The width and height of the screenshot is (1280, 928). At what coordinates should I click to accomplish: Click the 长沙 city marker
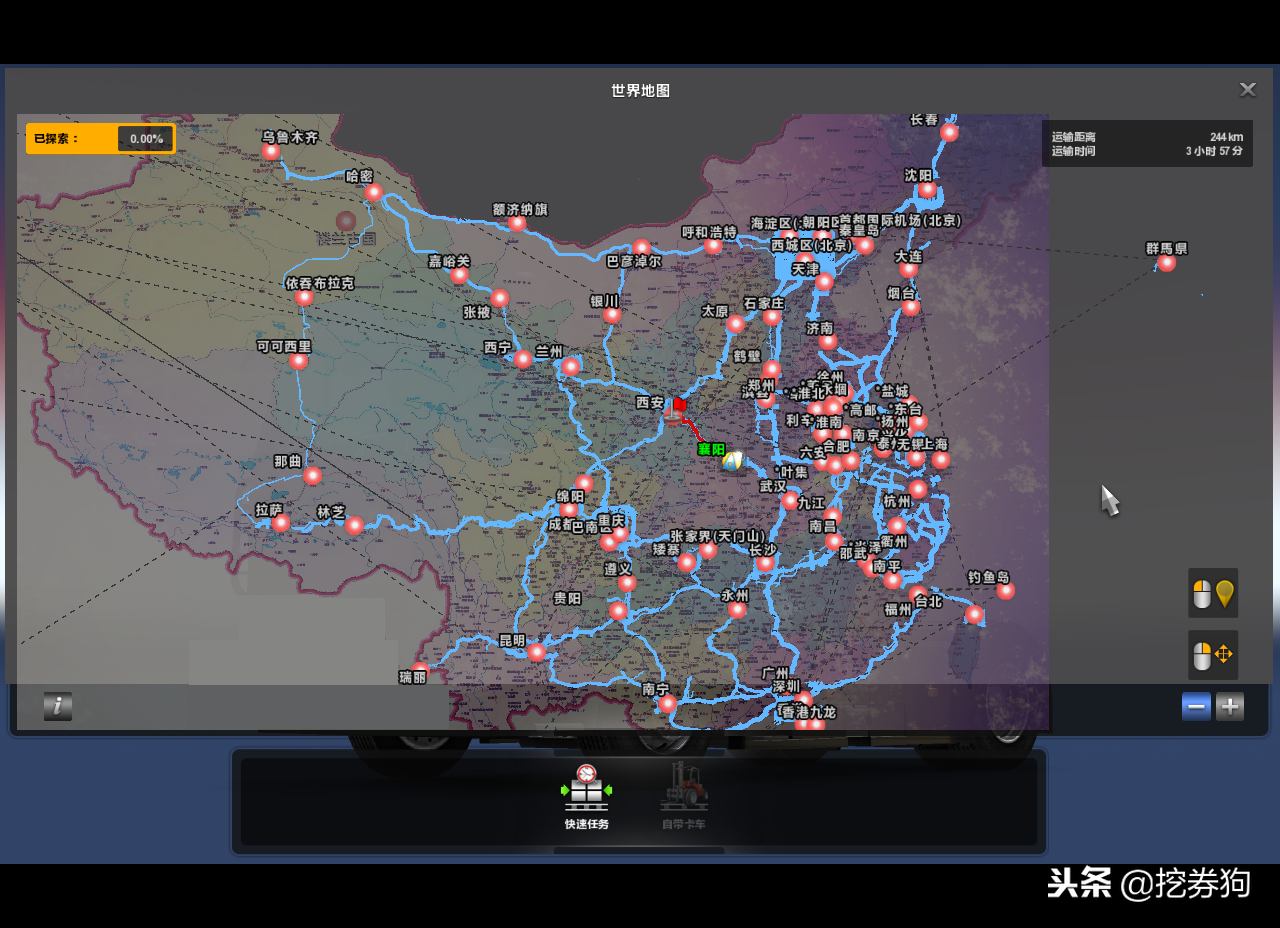[766, 563]
